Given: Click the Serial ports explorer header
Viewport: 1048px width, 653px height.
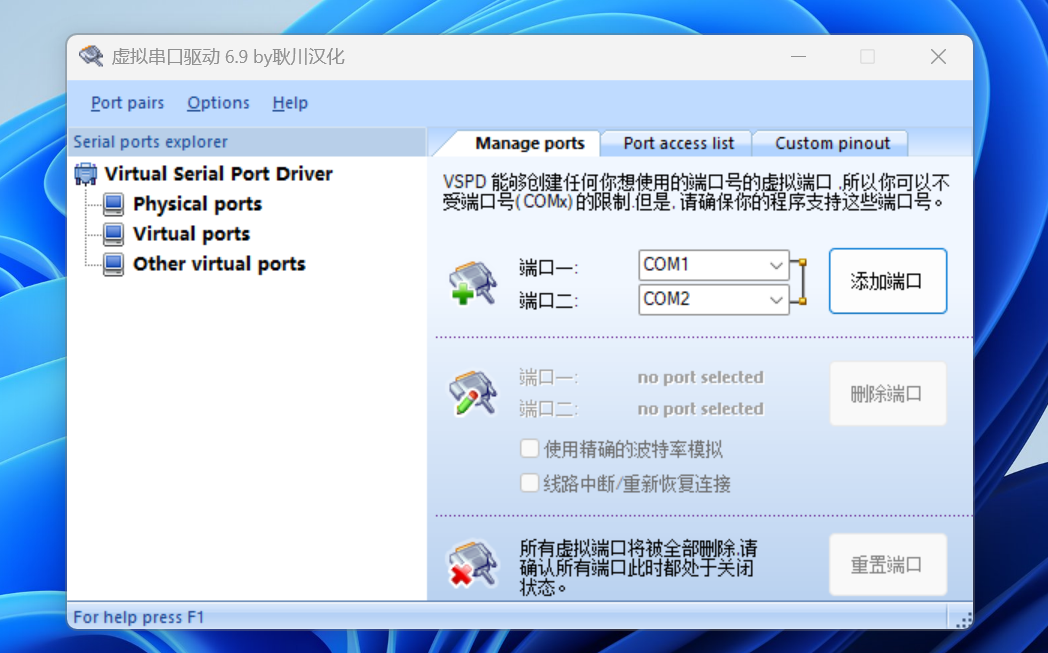Looking at the screenshot, I should pyautogui.click(x=247, y=142).
